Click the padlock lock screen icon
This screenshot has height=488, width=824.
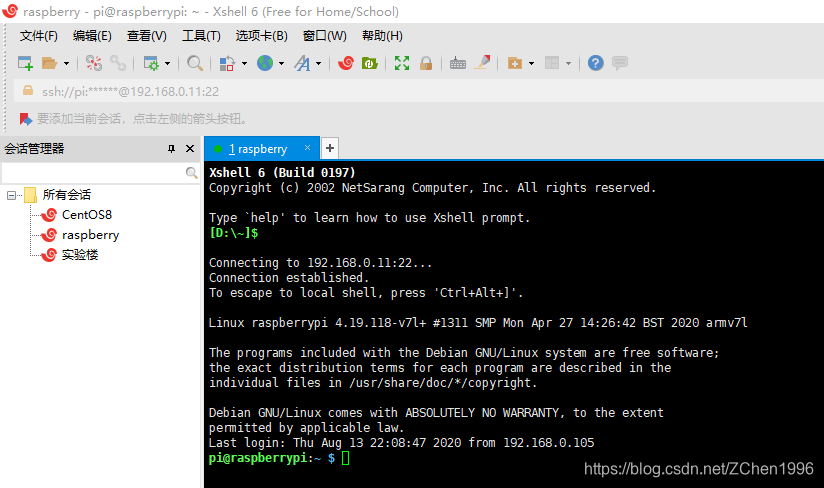pos(426,63)
